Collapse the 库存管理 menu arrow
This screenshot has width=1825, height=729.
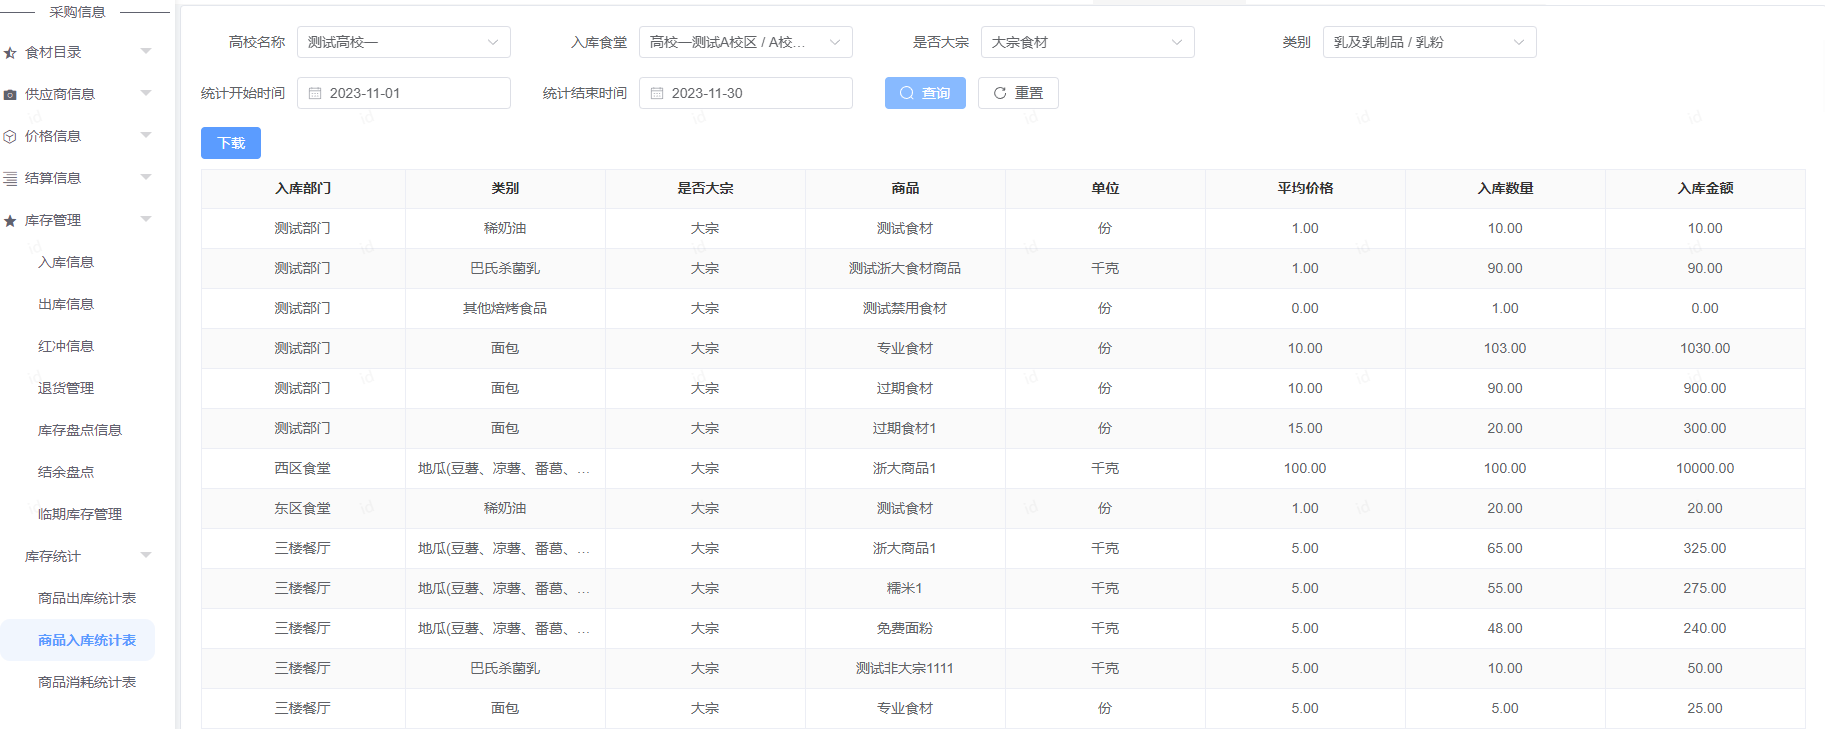coord(146,219)
